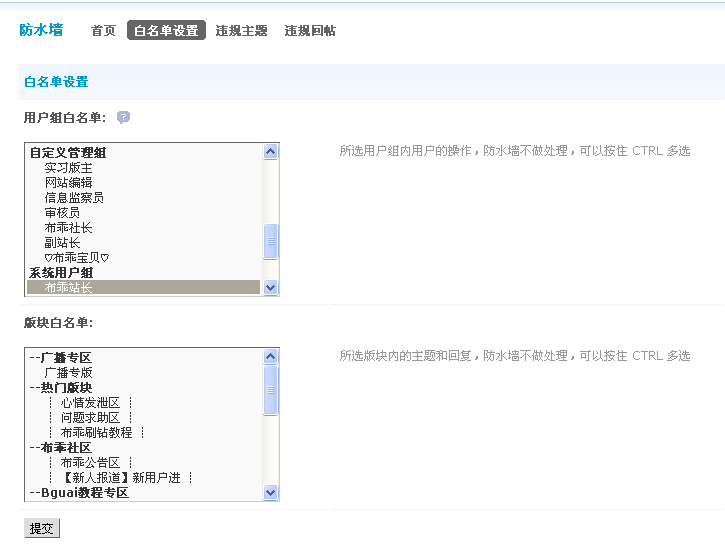This screenshot has width=725, height=556.
Task: Open the 违规主题 tab
Action: coord(241,31)
